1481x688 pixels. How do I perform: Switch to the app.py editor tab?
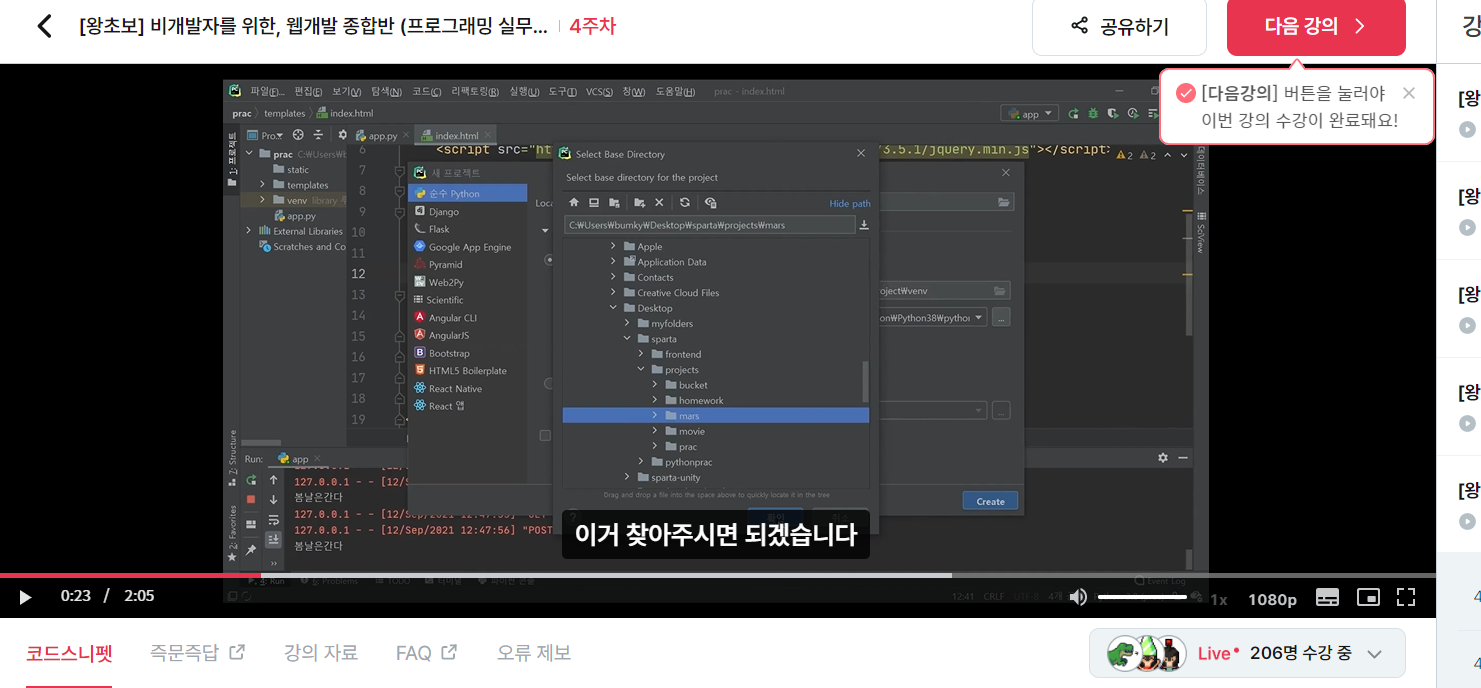(x=381, y=135)
